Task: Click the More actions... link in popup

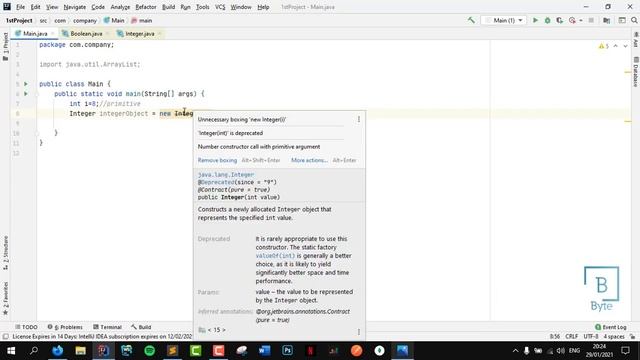Action: click(309, 160)
